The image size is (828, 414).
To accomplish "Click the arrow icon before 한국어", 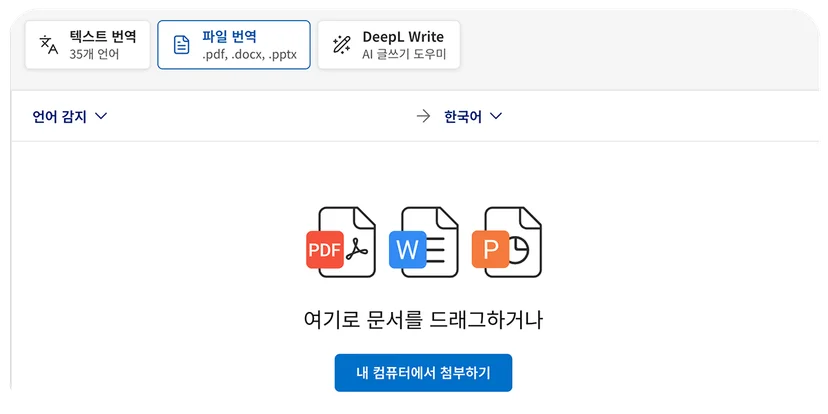I will [424, 117].
